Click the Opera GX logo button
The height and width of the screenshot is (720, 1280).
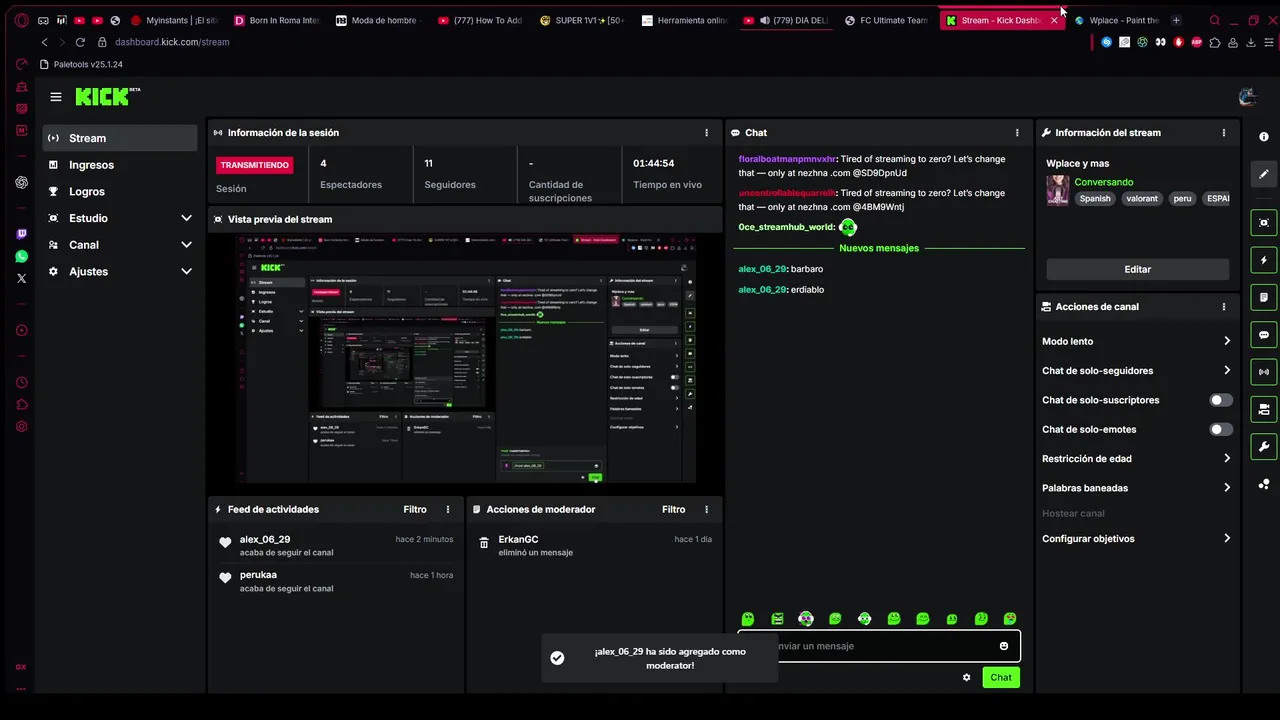[21, 20]
